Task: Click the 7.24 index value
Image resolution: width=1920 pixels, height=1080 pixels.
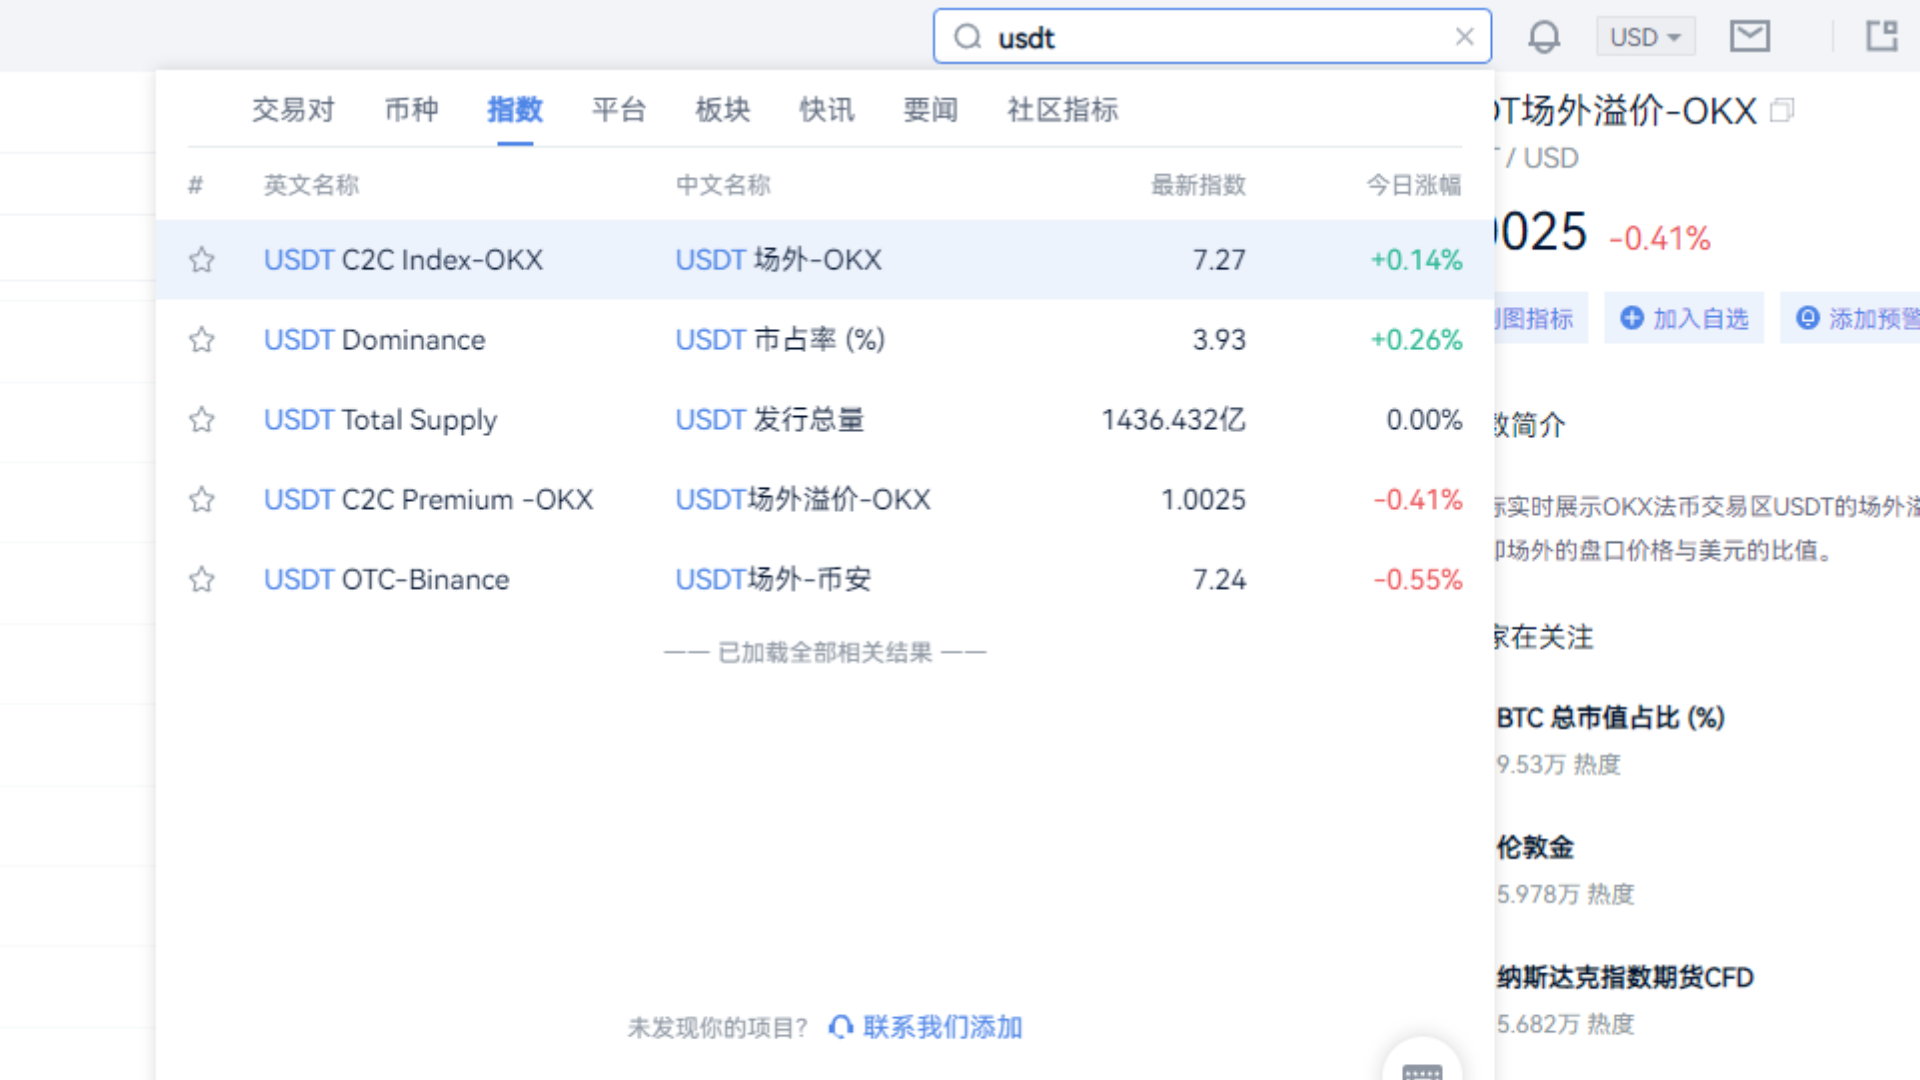Action: click(1219, 579)
